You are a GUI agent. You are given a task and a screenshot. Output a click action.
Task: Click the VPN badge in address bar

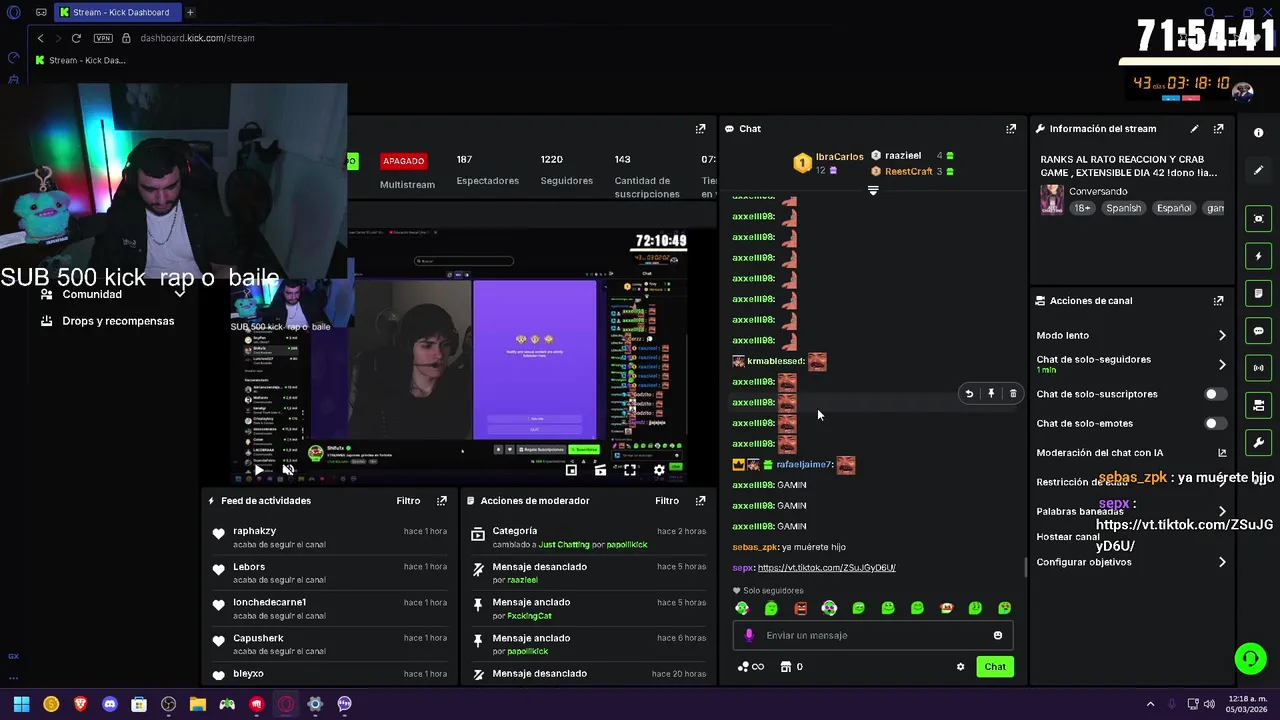tap(103, 38)
